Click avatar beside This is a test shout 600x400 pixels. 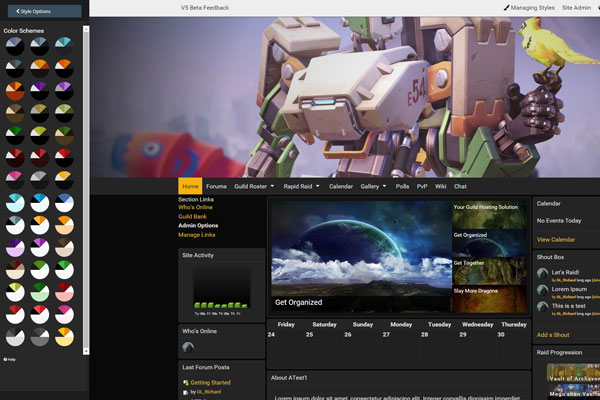point(542,307)
